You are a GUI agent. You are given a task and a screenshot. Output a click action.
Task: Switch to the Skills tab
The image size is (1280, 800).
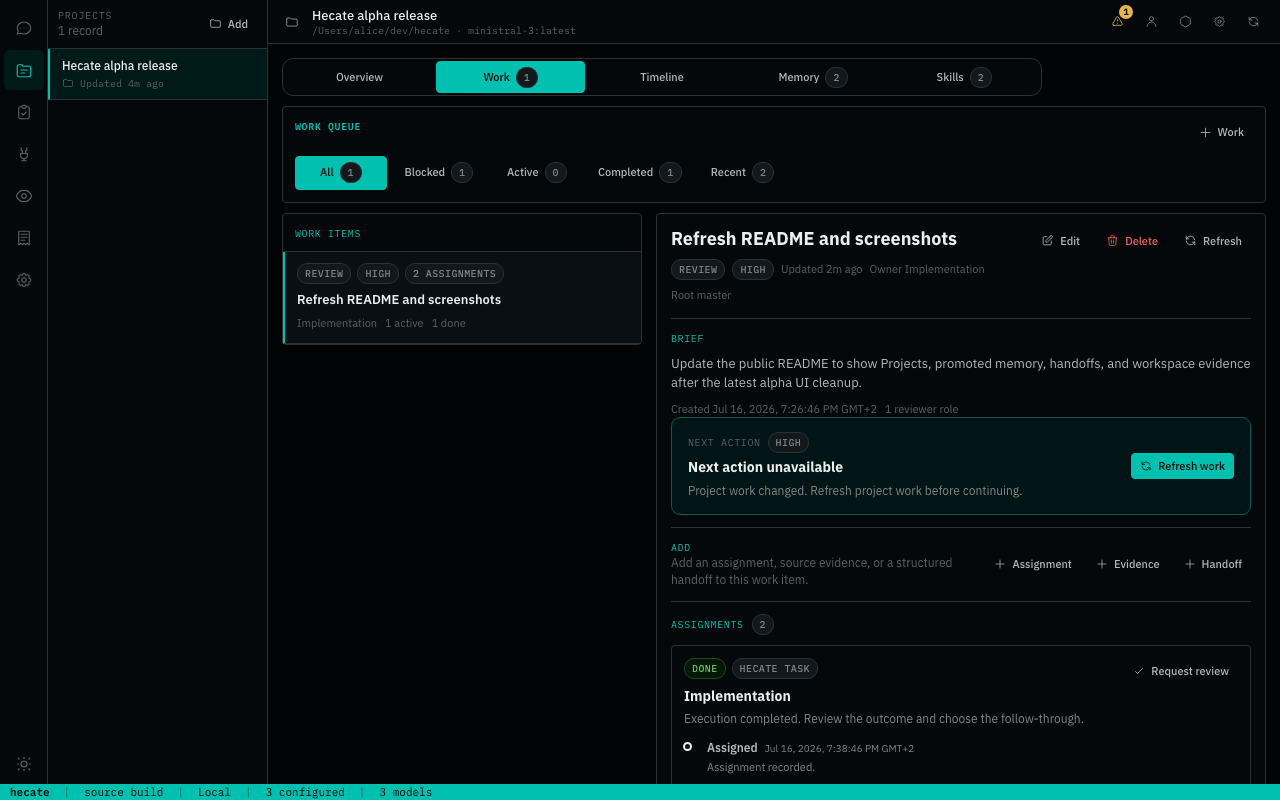964,77
